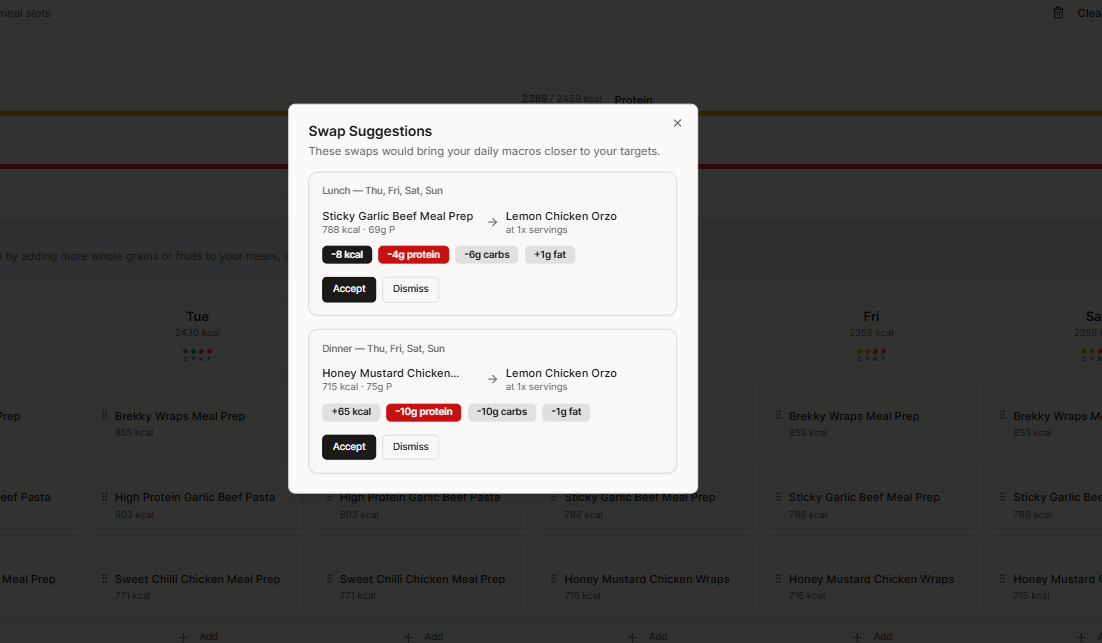Accept the Lunch swap suggestion
Viewport: 1102px width, 643px height.
pyautogui.click(x=349, y=289)
